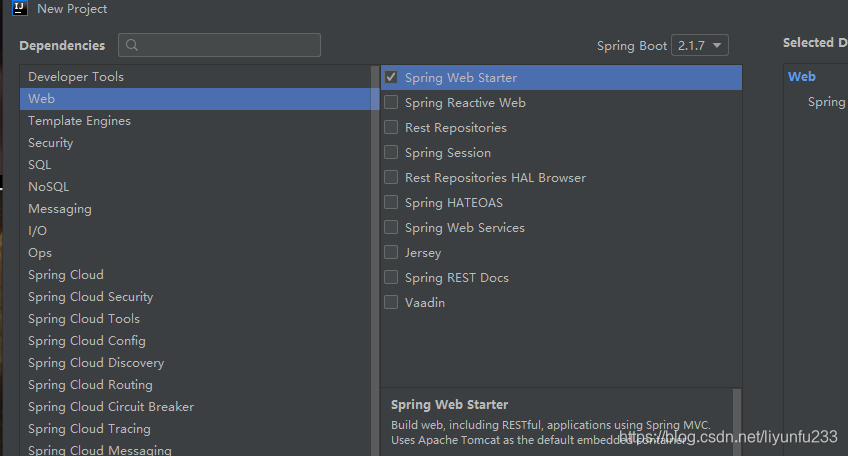Click the category list vertical scrollbar
The width and height of the screenshot is (848, 456).
(375, 261)
